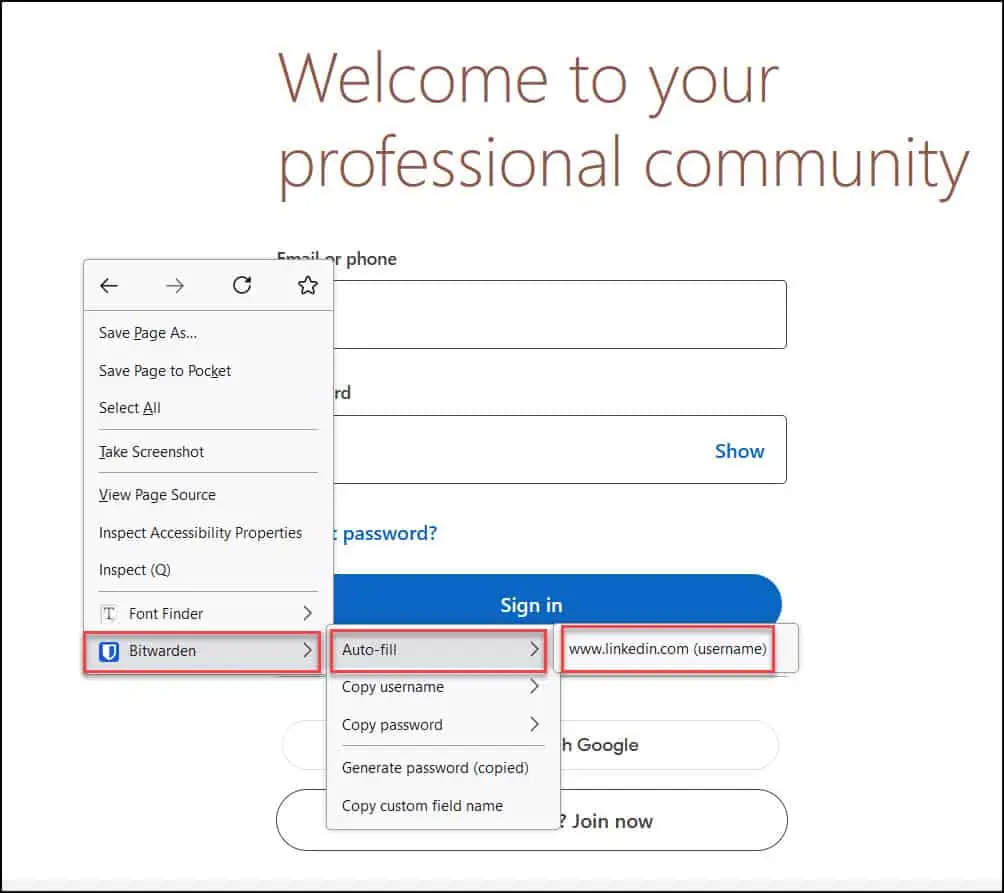Image resolution: width=1004 pixels, height=893 pixels.
Task: Click the Font Finder T icon
Action: [109, 614]
